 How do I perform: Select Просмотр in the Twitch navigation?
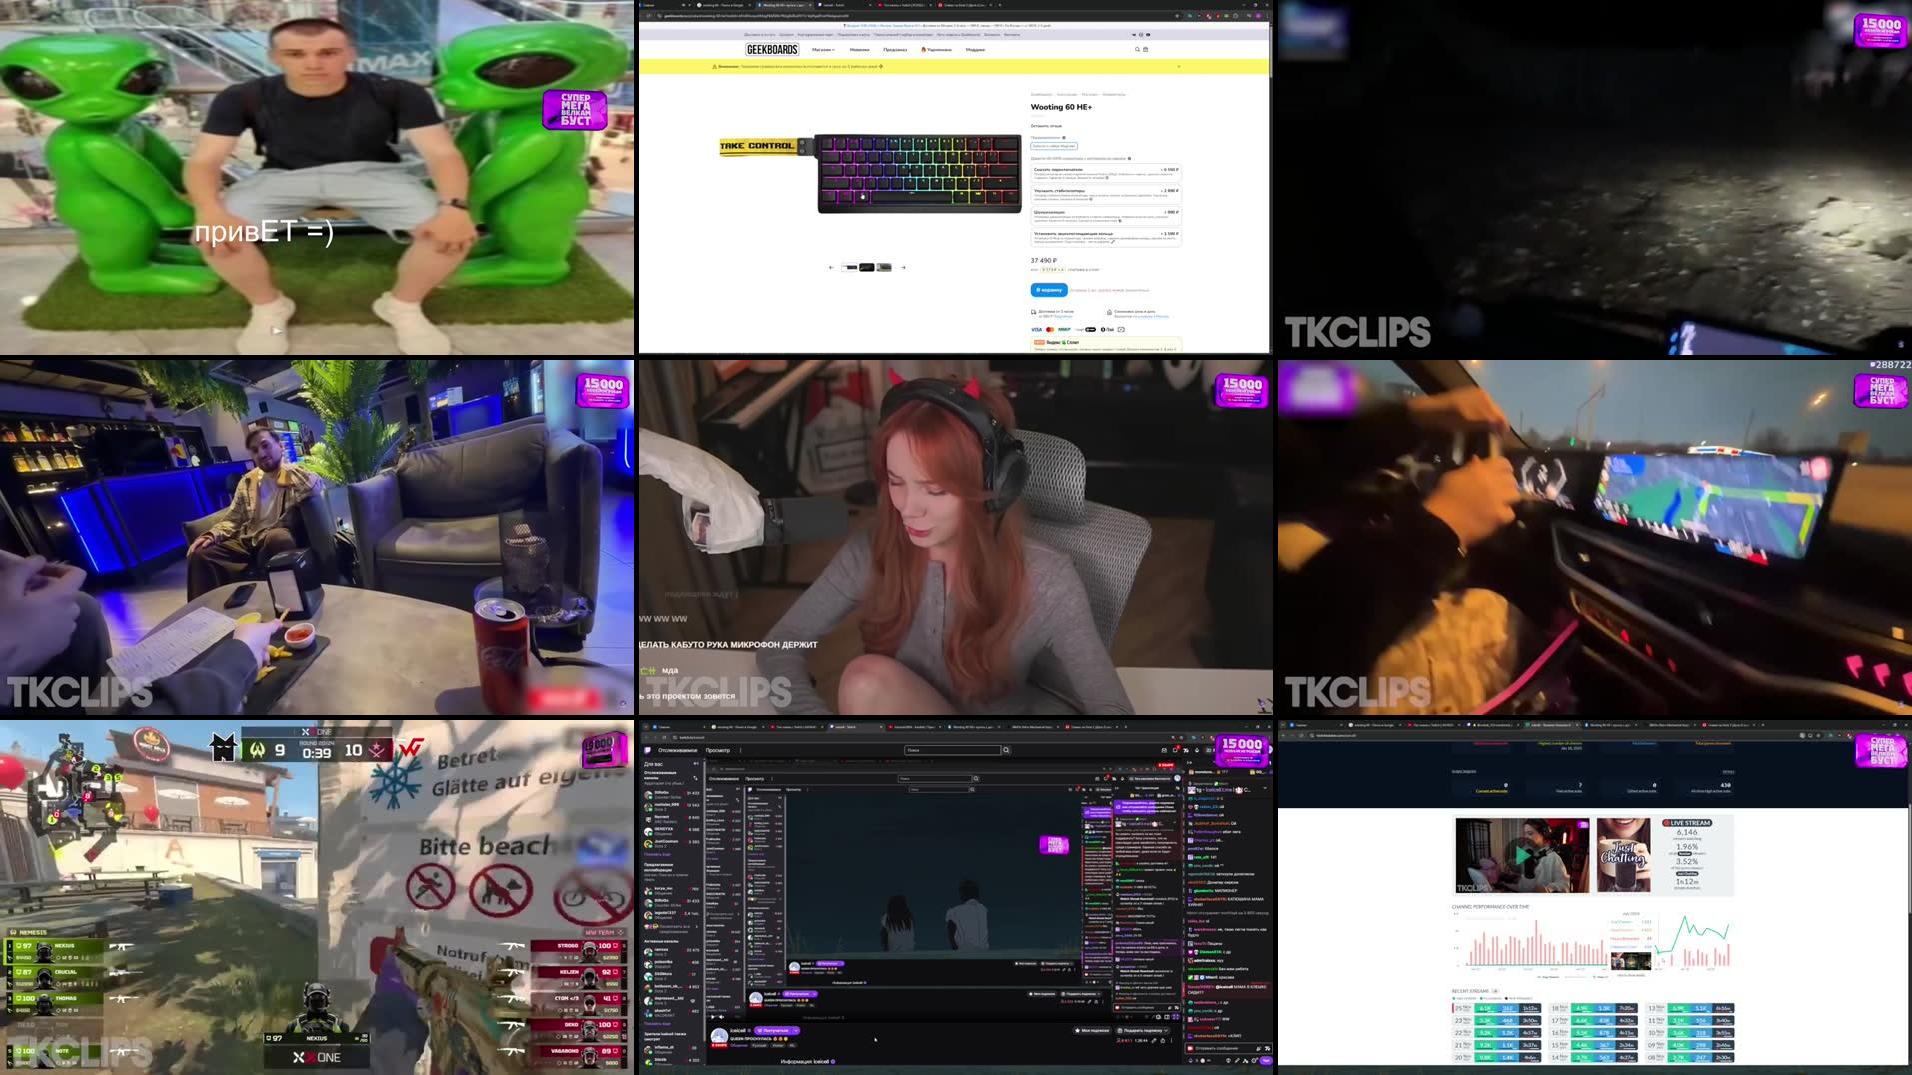(x=719, y=750)
